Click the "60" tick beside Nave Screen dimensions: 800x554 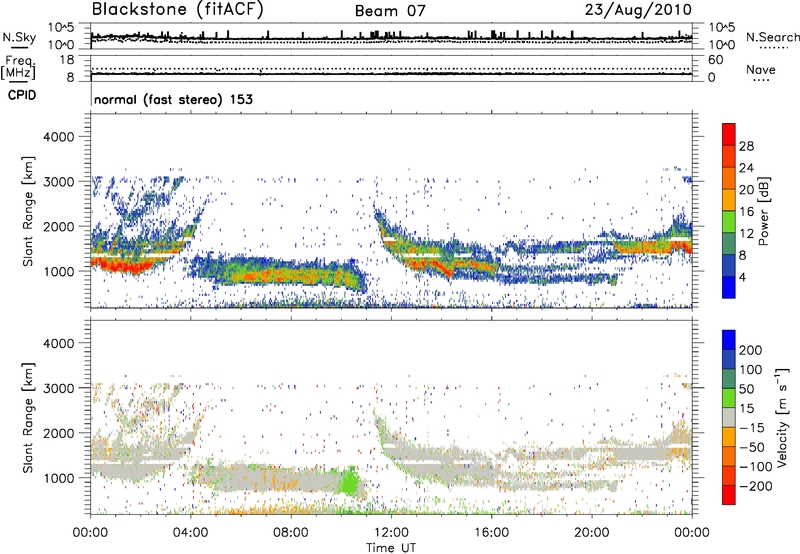click(715, 60)
